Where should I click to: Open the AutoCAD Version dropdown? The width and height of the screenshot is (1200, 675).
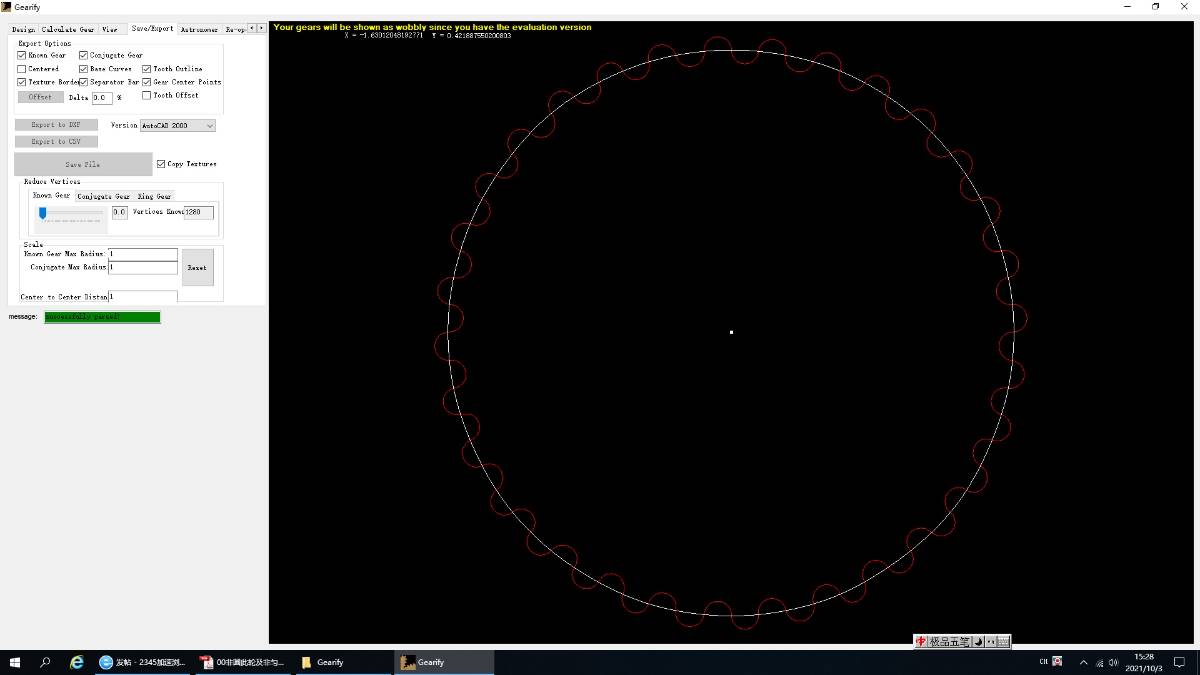pos(177,126)
